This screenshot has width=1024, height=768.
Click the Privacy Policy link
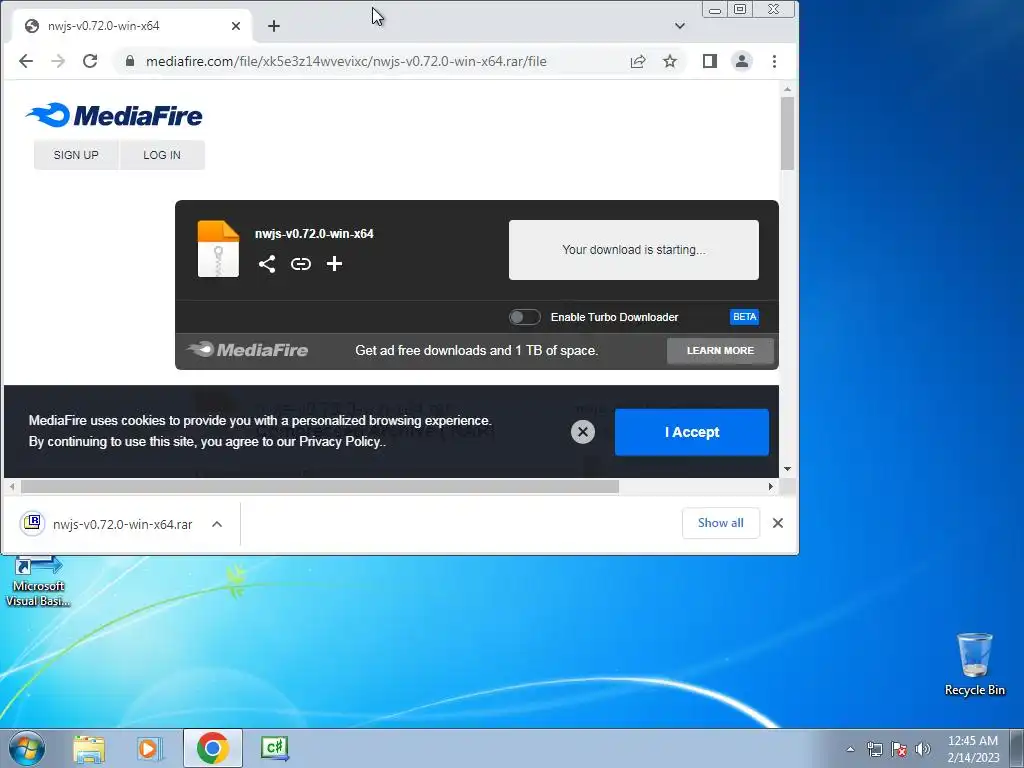[x=340, y=441]
